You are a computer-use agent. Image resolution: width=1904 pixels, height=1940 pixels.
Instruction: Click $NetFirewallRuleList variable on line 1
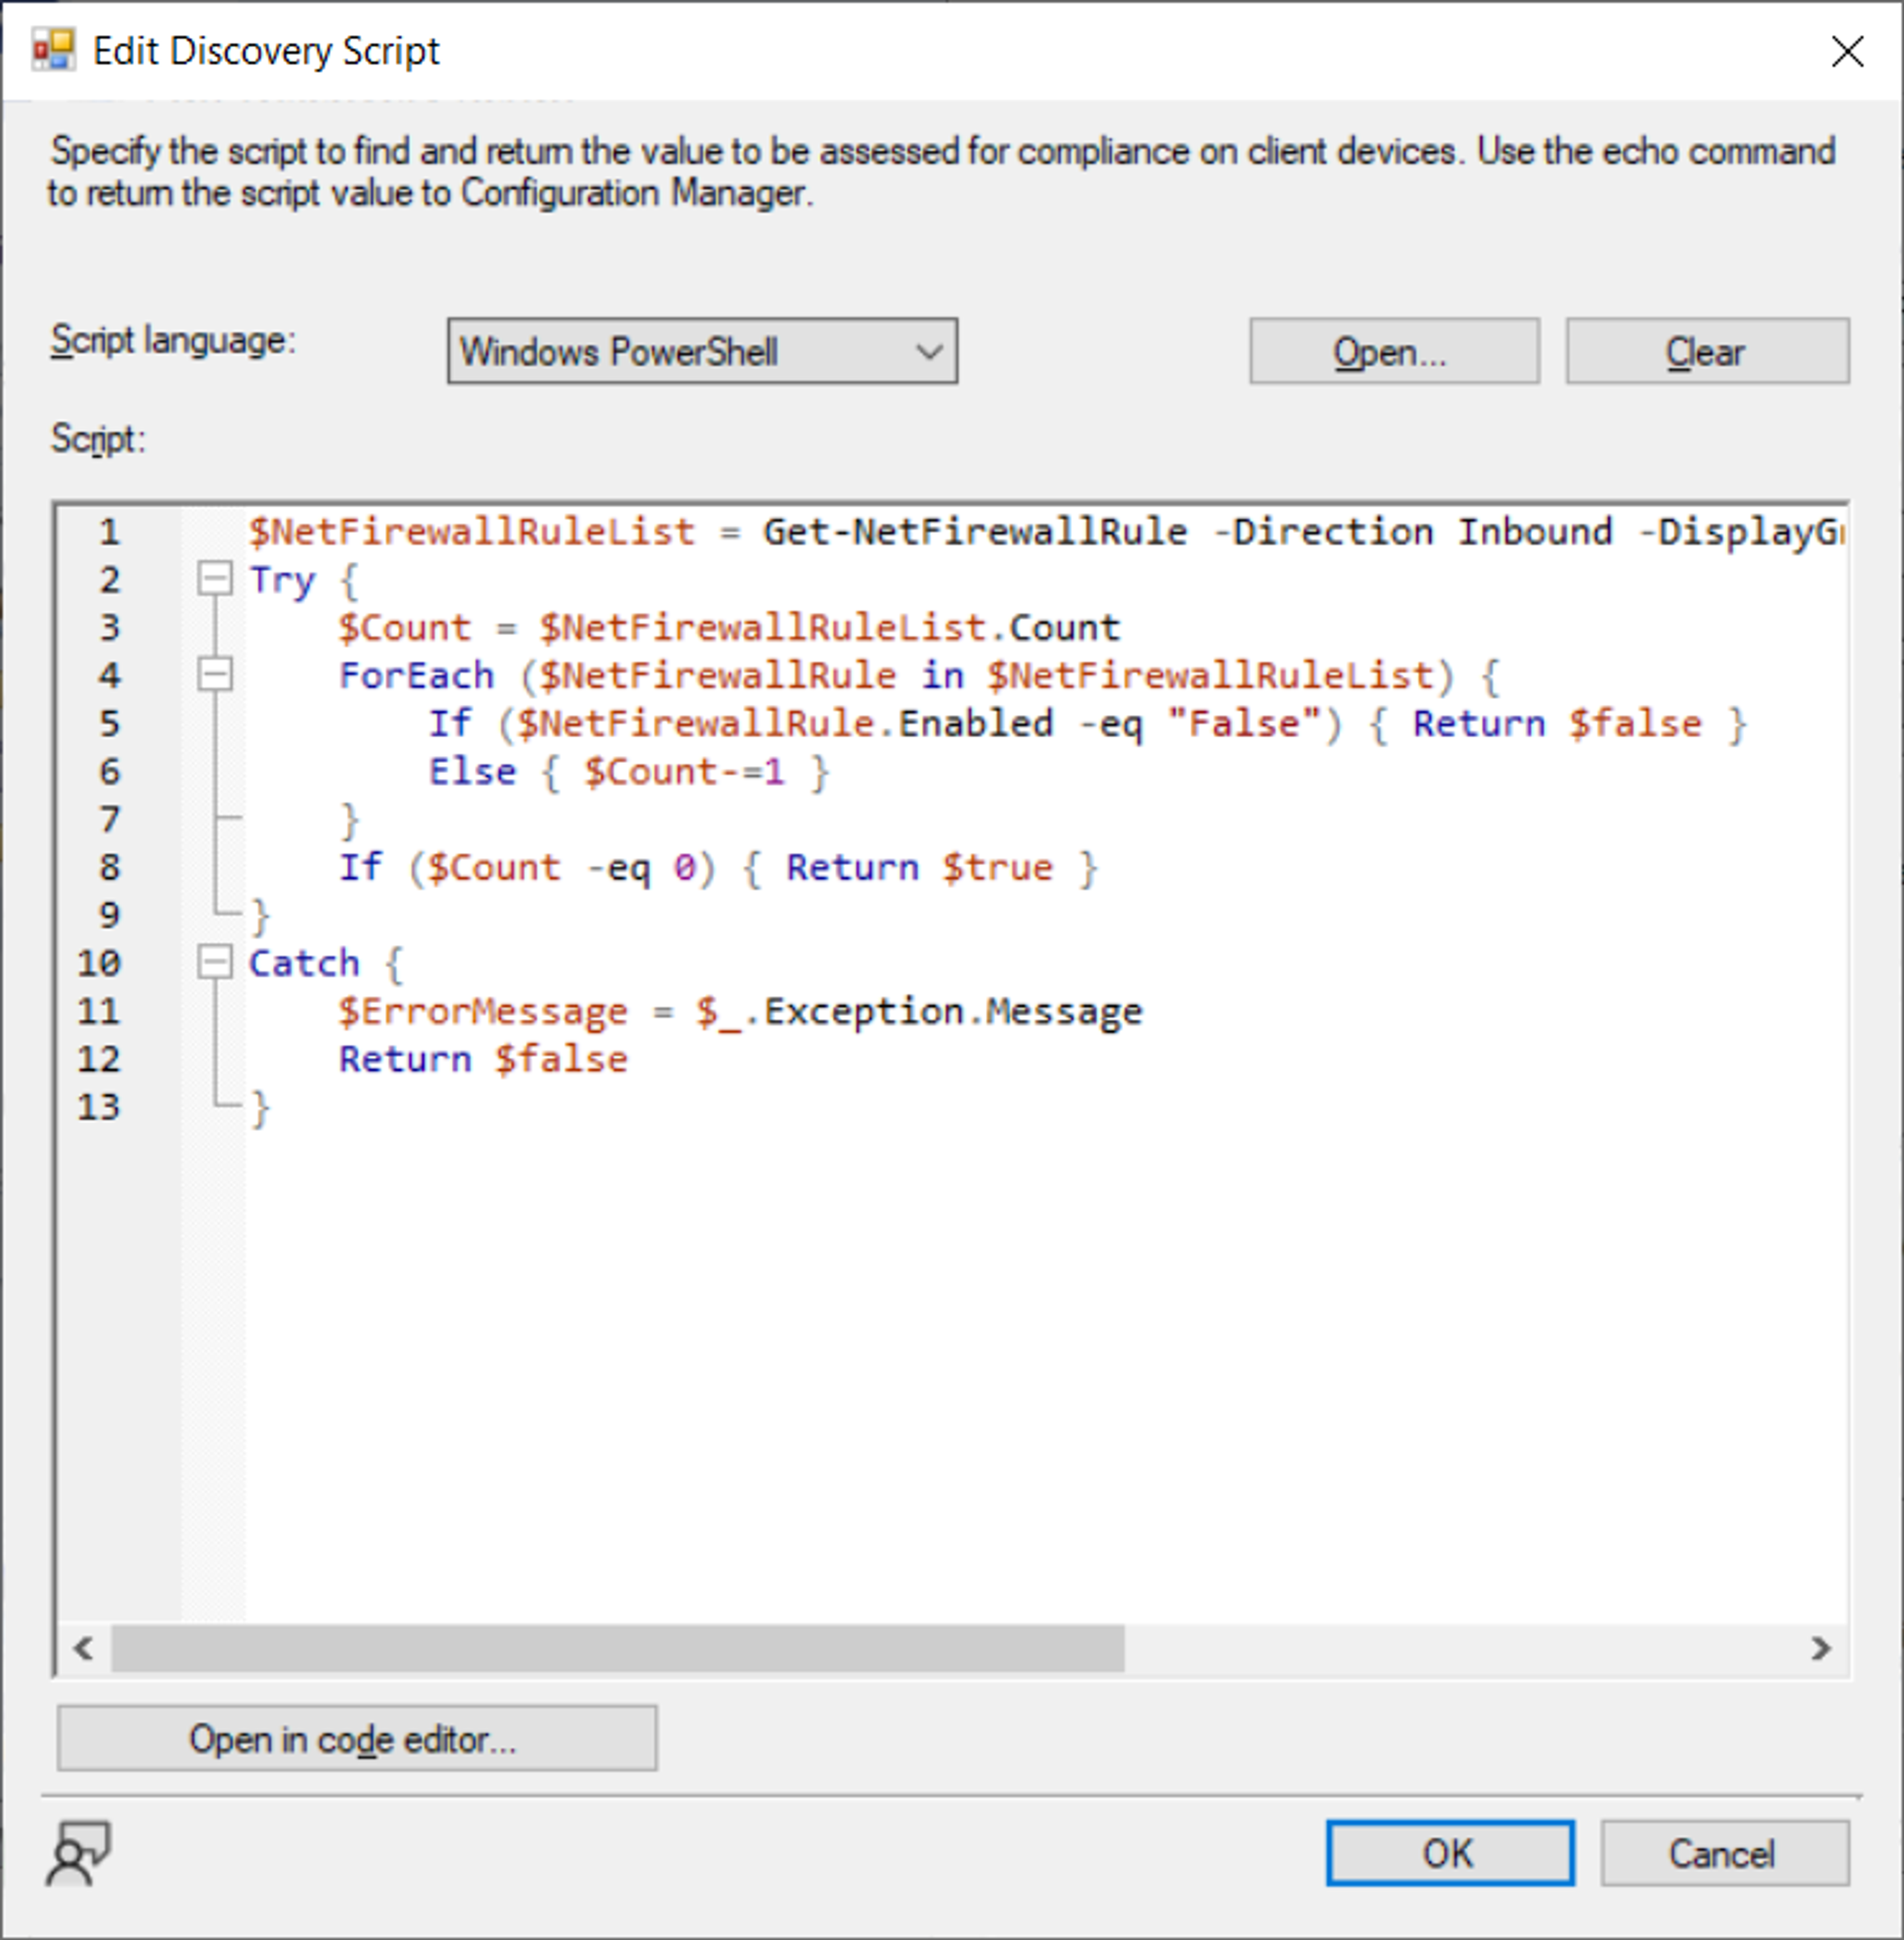(x=472, y=531)
